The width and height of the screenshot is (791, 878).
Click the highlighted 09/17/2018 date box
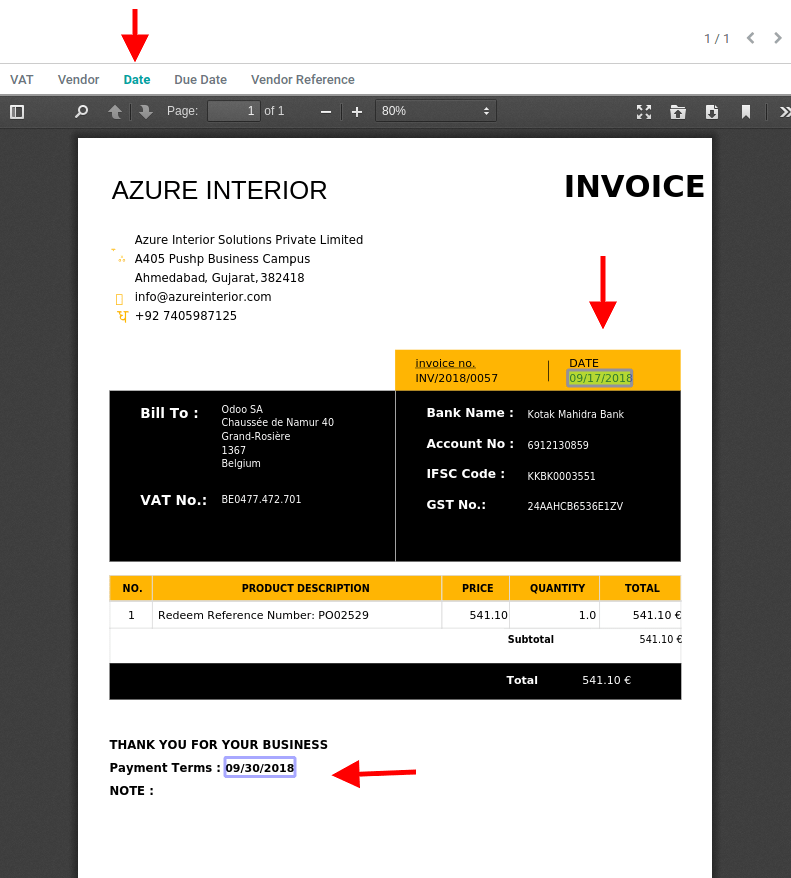point(600,378)
